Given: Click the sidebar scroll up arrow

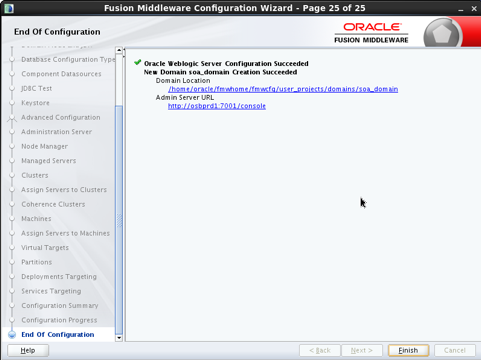Looking at the screenshot, I should pyautogui.click(x=119, y=50).
